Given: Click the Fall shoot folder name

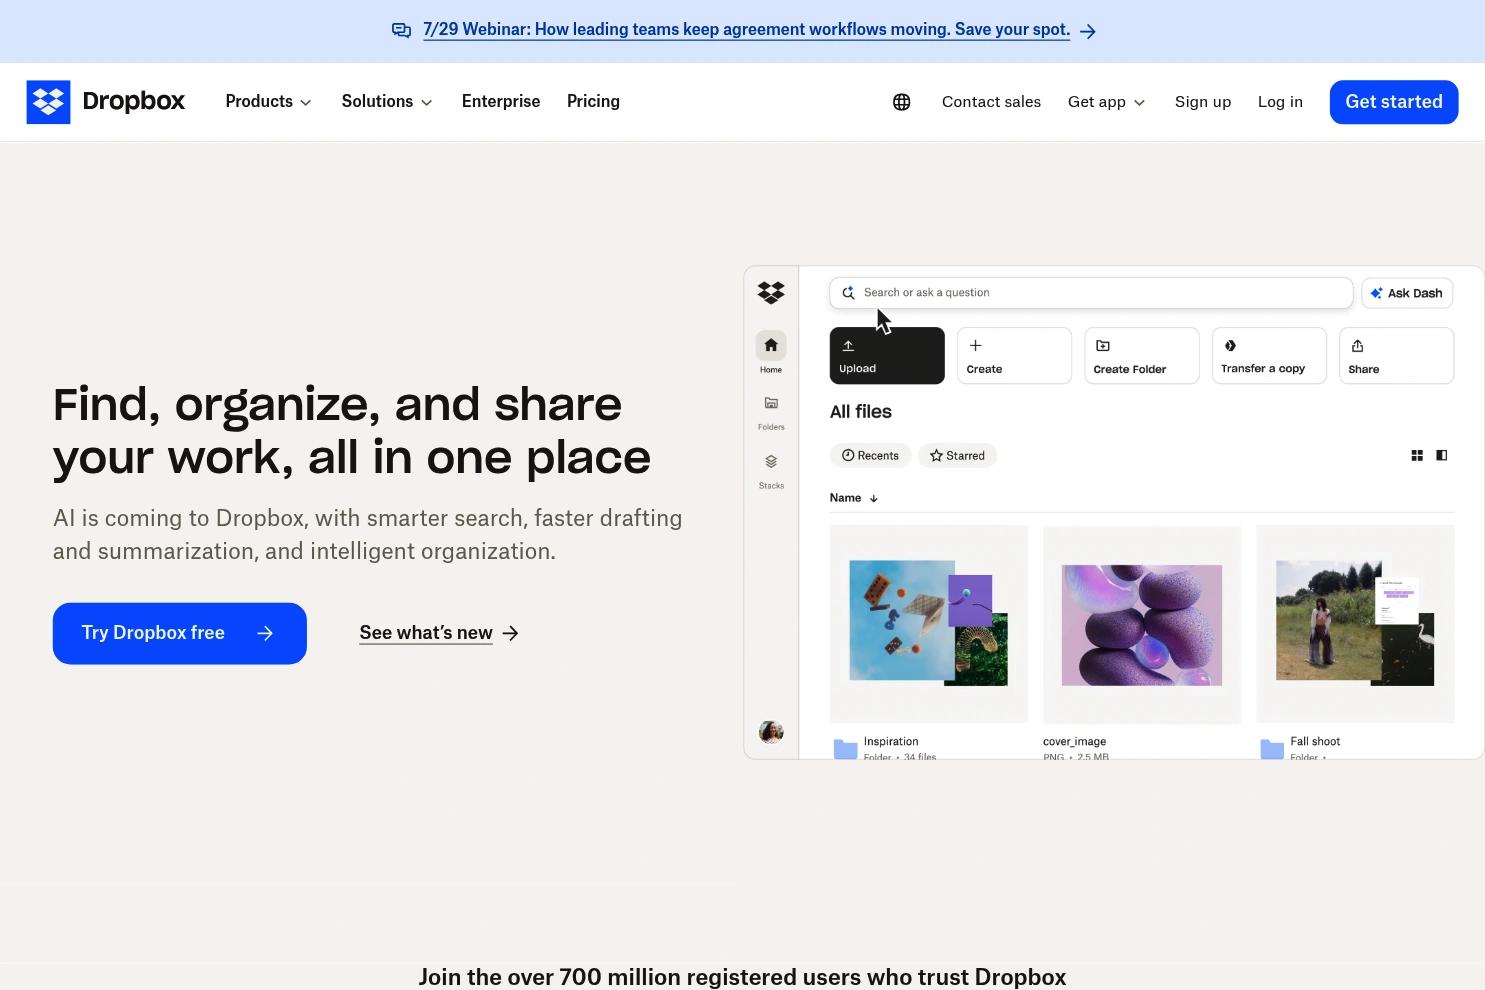Looking at the screenshot, I should tap(1315, 742).
